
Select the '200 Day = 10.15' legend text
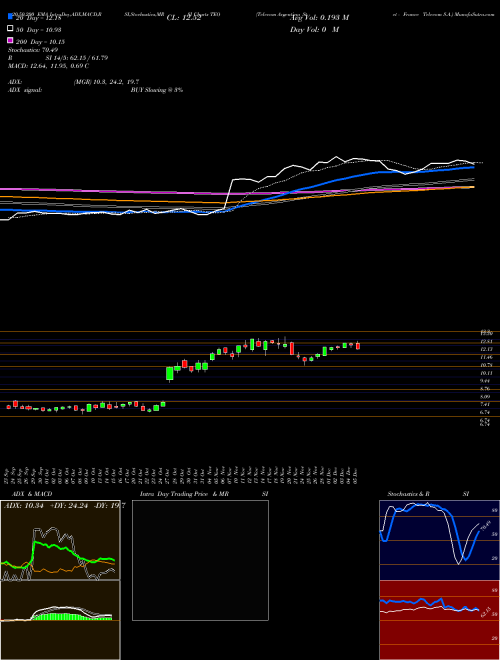pyautogui.click(x=40, y=42)
